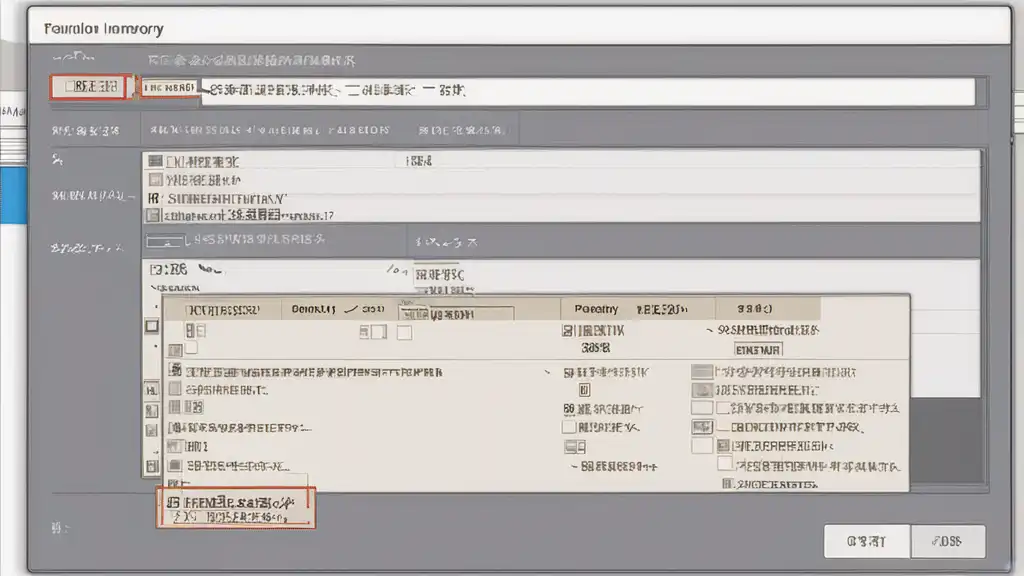The height and width of the screenshot is (576, 1024).
Task: Click the red-outlined button at top left
Action: point(91,87)
